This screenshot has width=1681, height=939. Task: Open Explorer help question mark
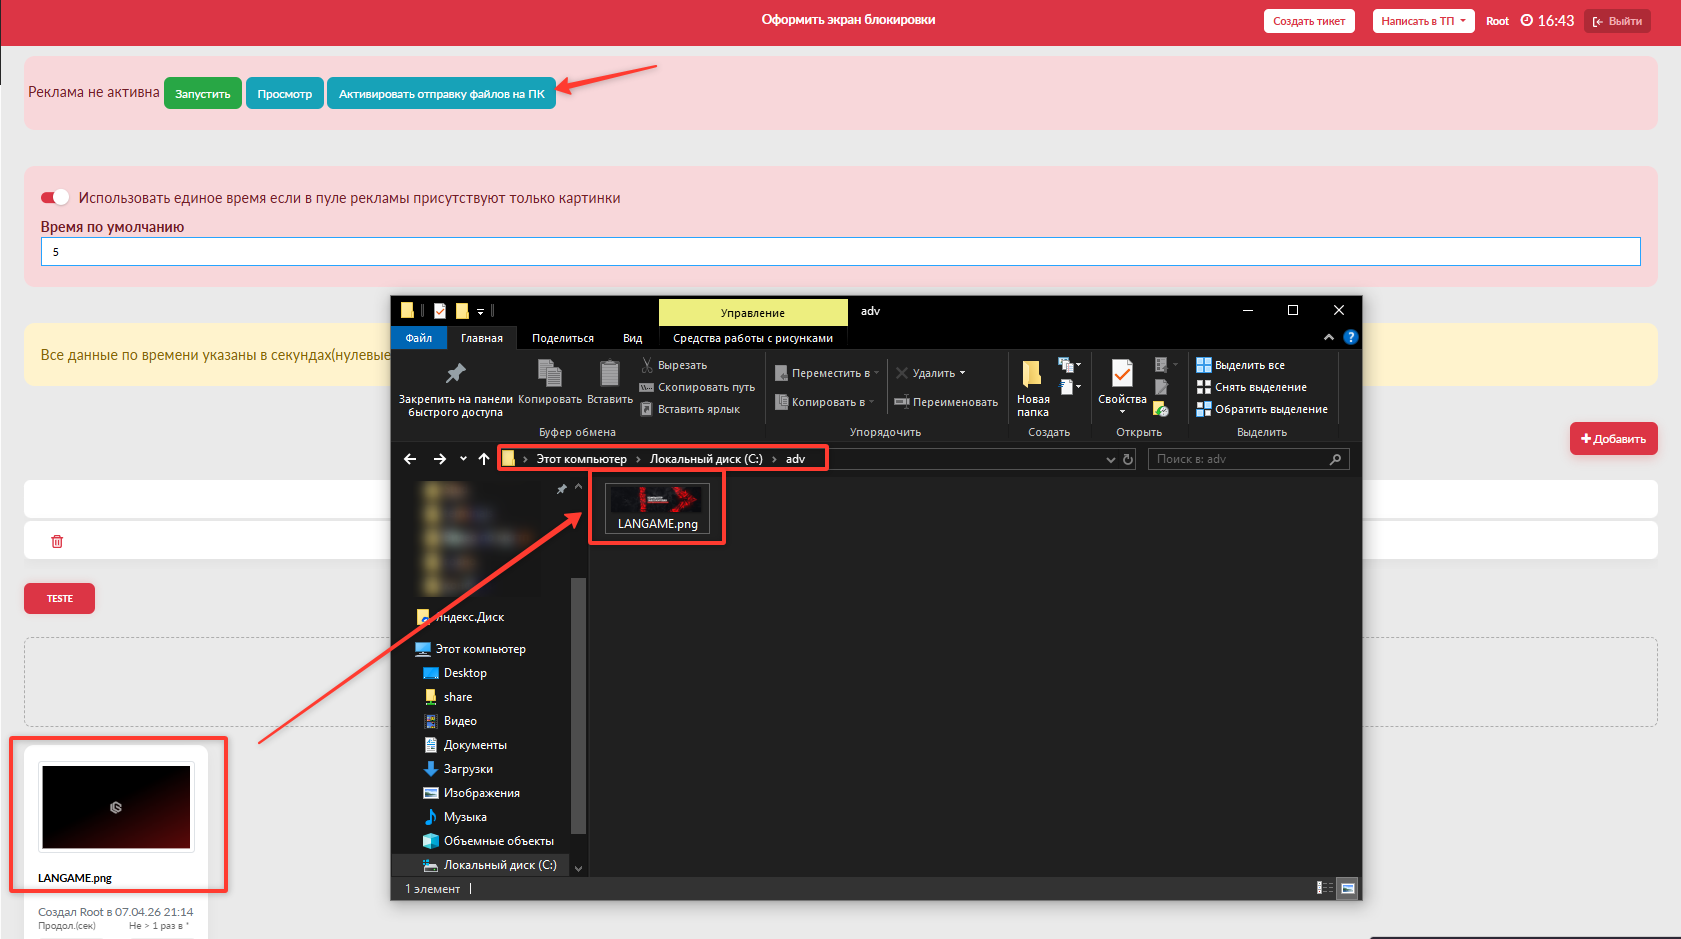point(1350,338)
